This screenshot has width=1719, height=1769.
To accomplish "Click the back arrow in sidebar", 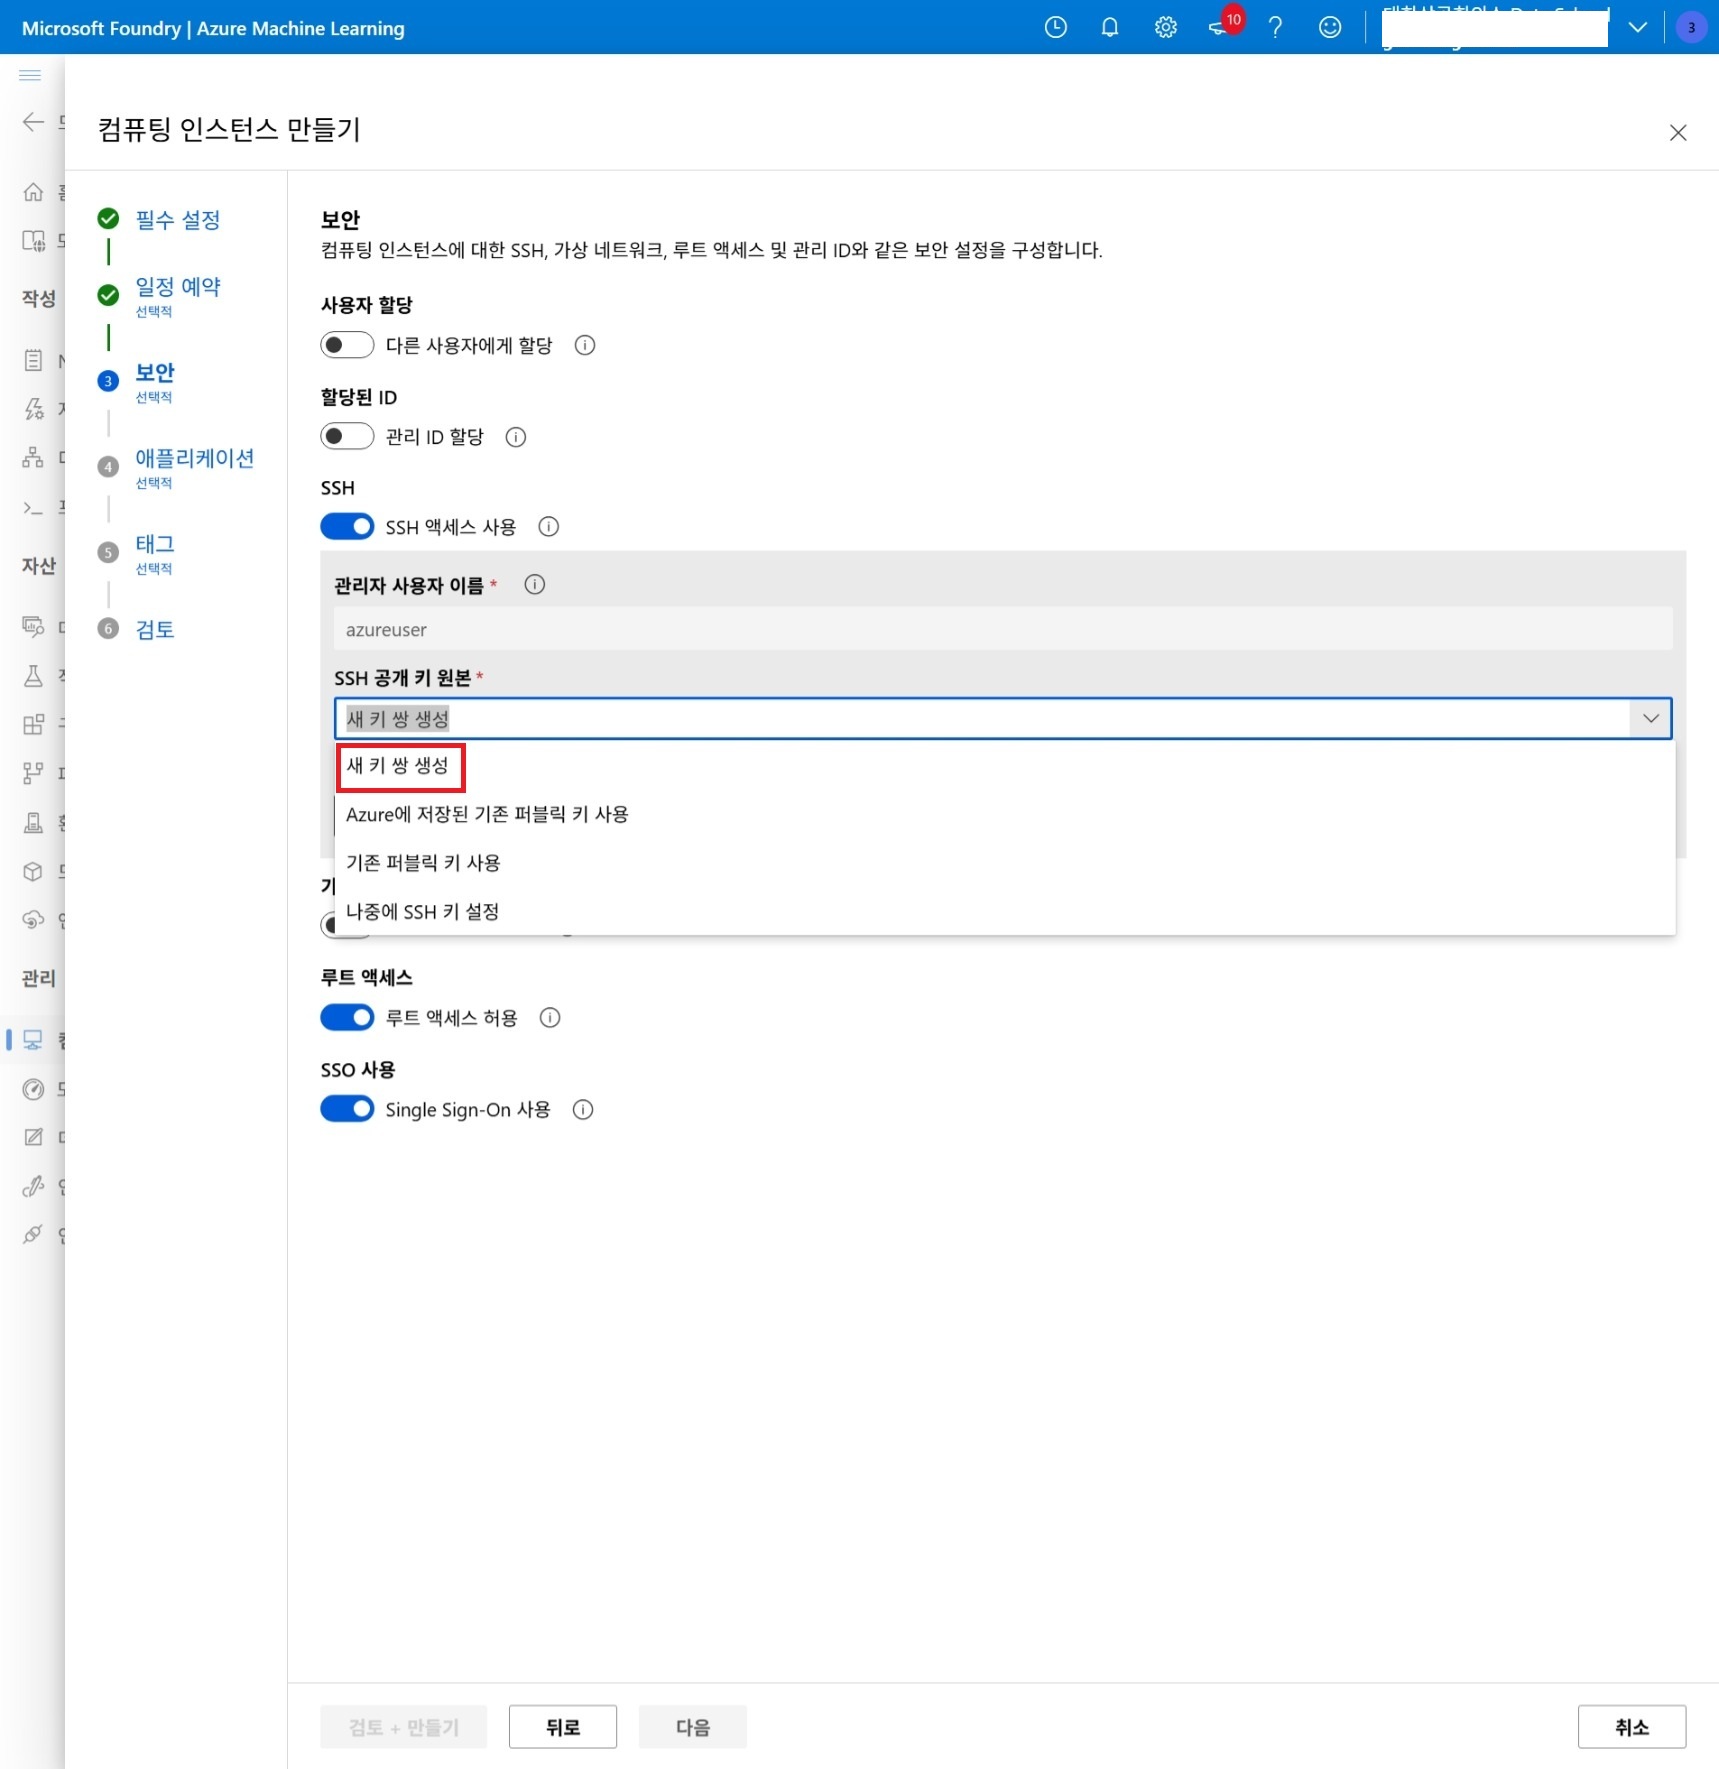I will (33, 122).
